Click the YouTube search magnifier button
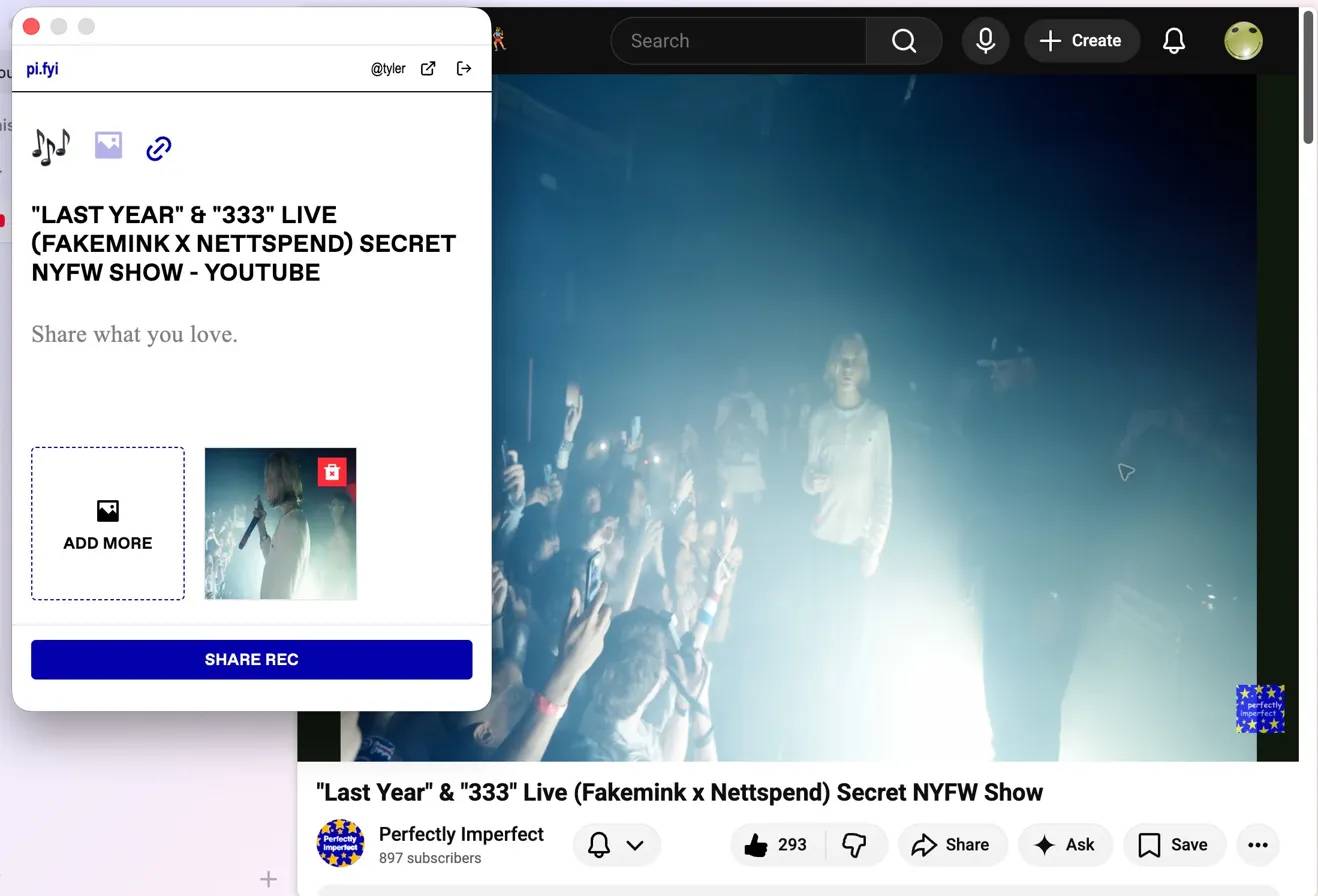This screenshot has width=1318, height=896. click(904, 41)
